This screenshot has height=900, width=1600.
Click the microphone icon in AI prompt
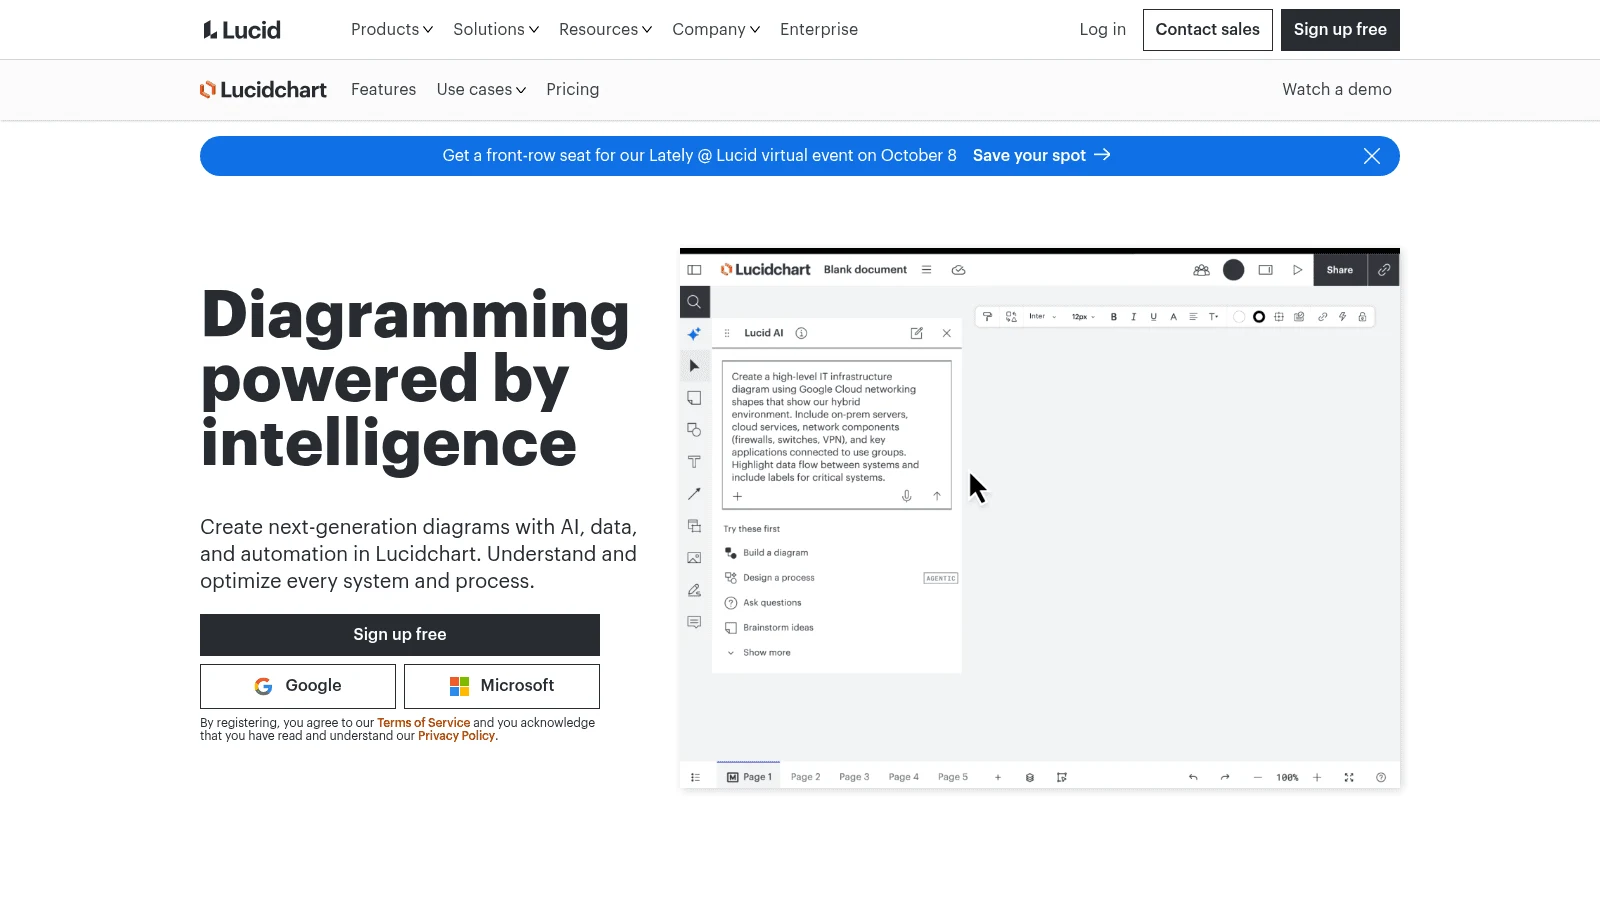(907, 496)
